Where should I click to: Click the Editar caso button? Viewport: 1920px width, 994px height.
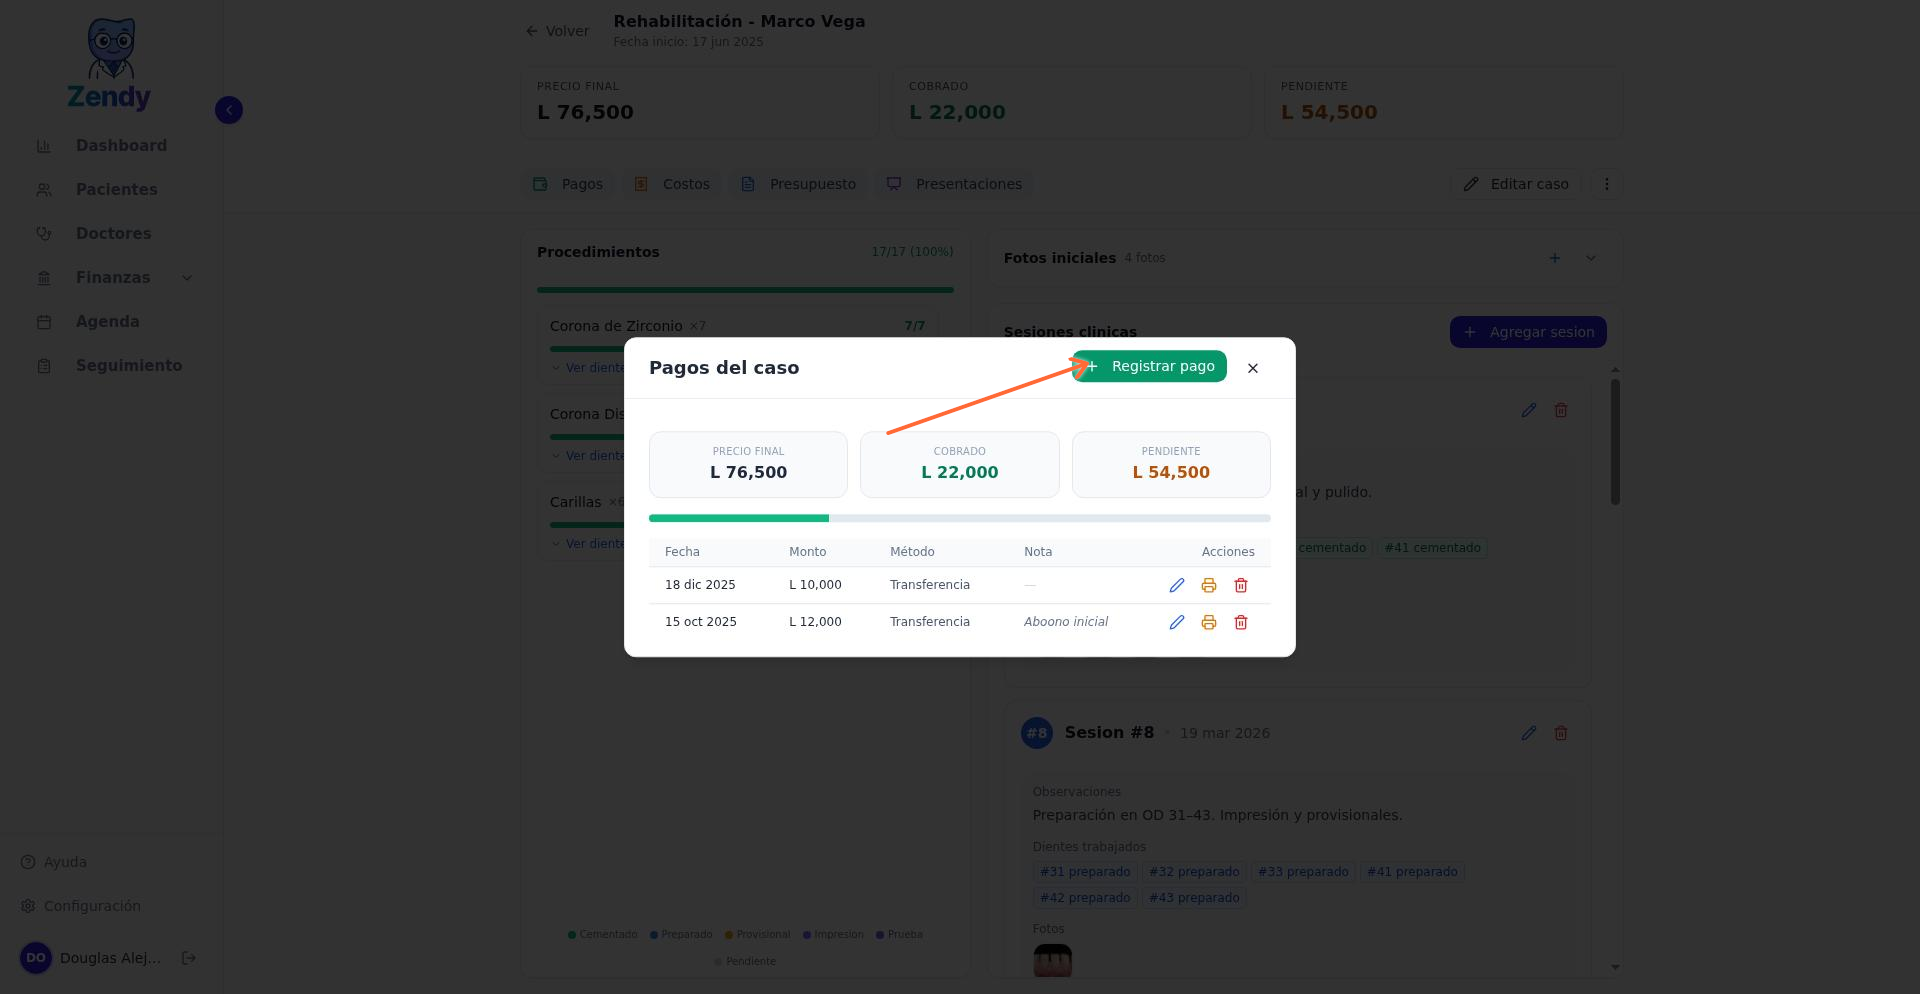pyautogui.click(x=1516, y=184)
